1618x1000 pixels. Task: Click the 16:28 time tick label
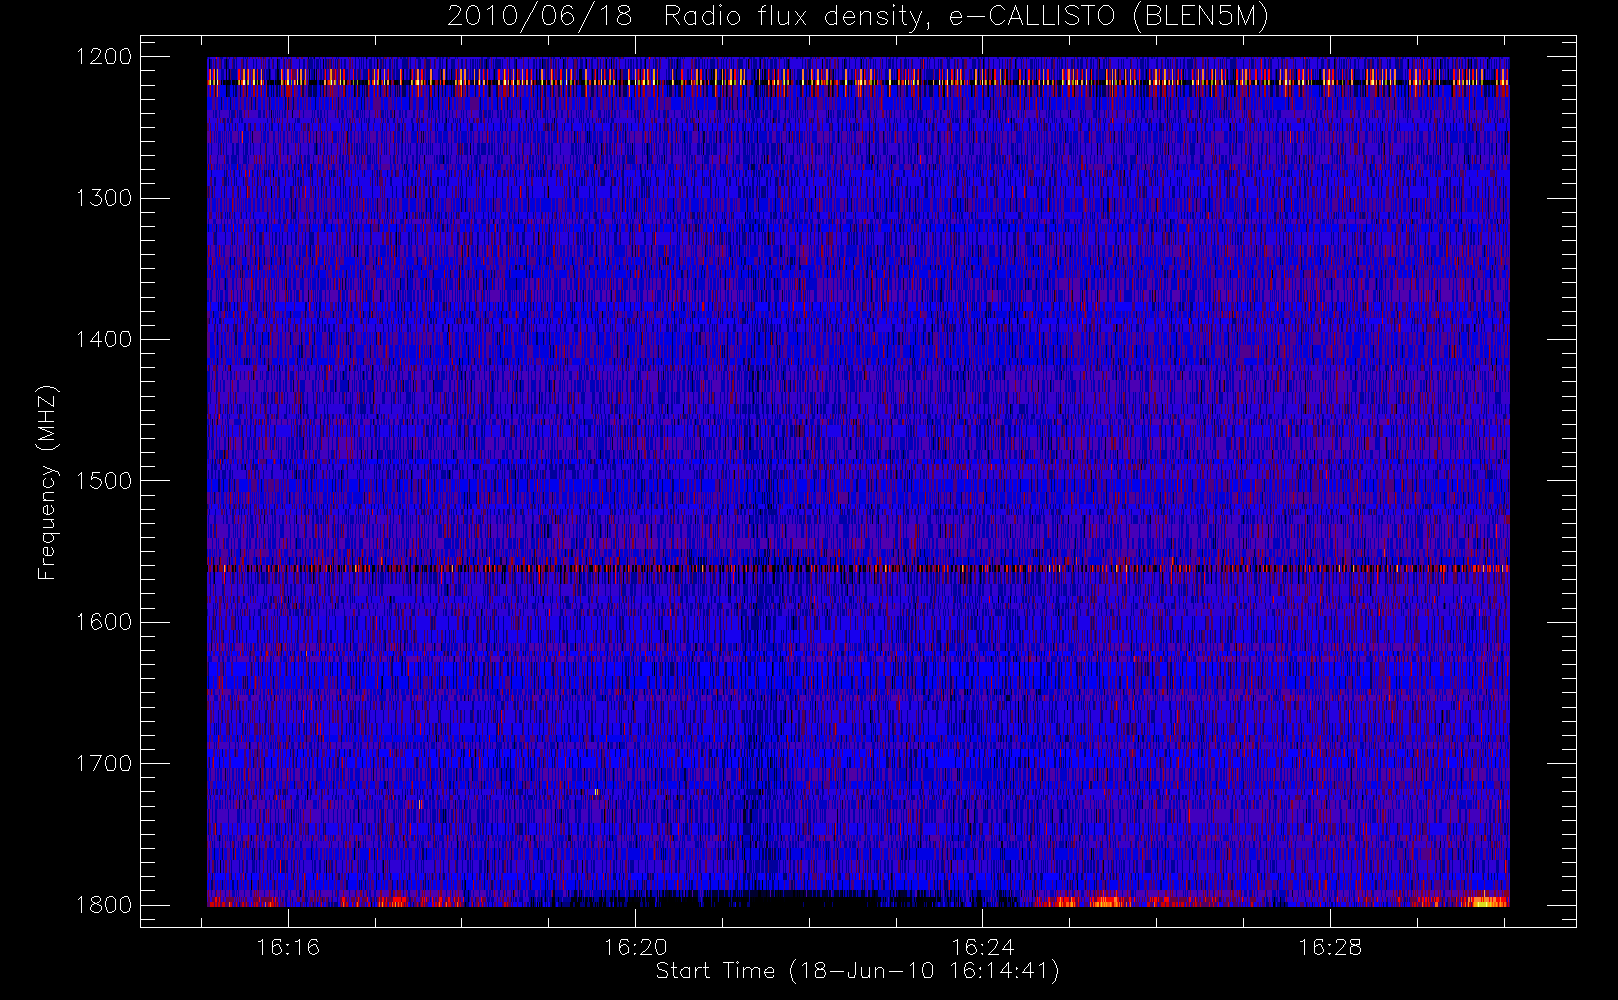(x=1330, y=947)
